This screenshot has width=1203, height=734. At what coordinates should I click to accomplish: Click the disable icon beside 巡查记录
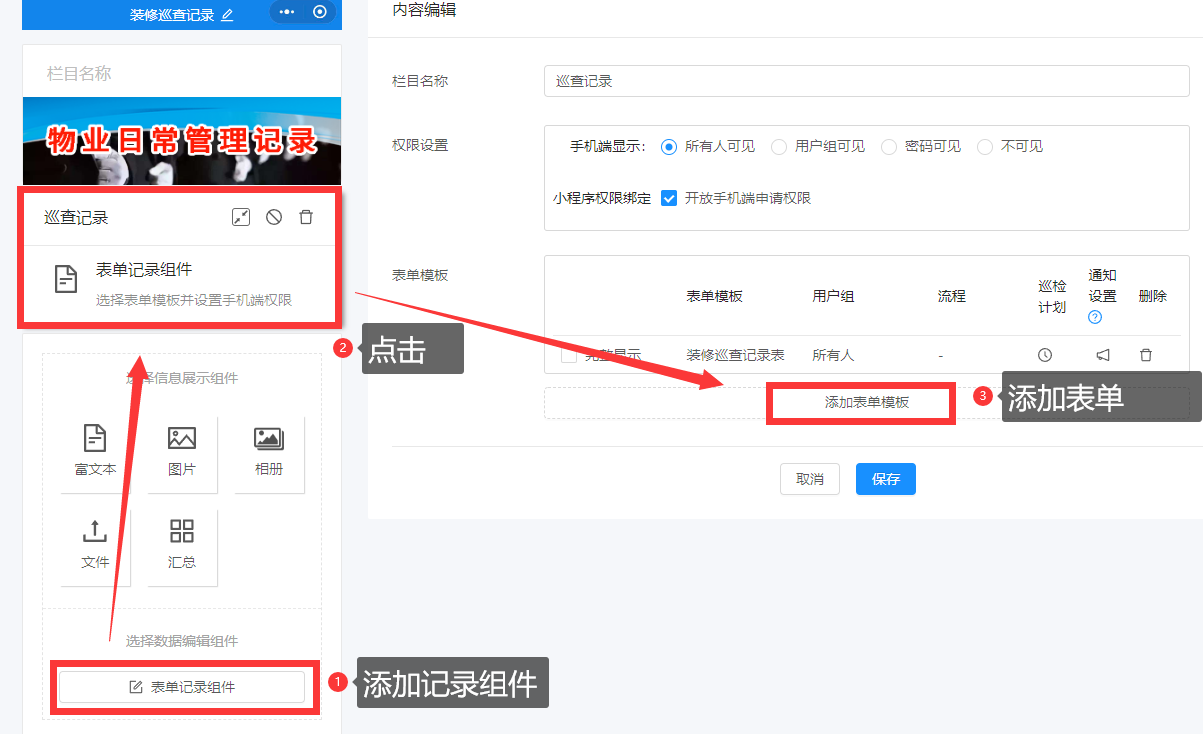[274, 217]
